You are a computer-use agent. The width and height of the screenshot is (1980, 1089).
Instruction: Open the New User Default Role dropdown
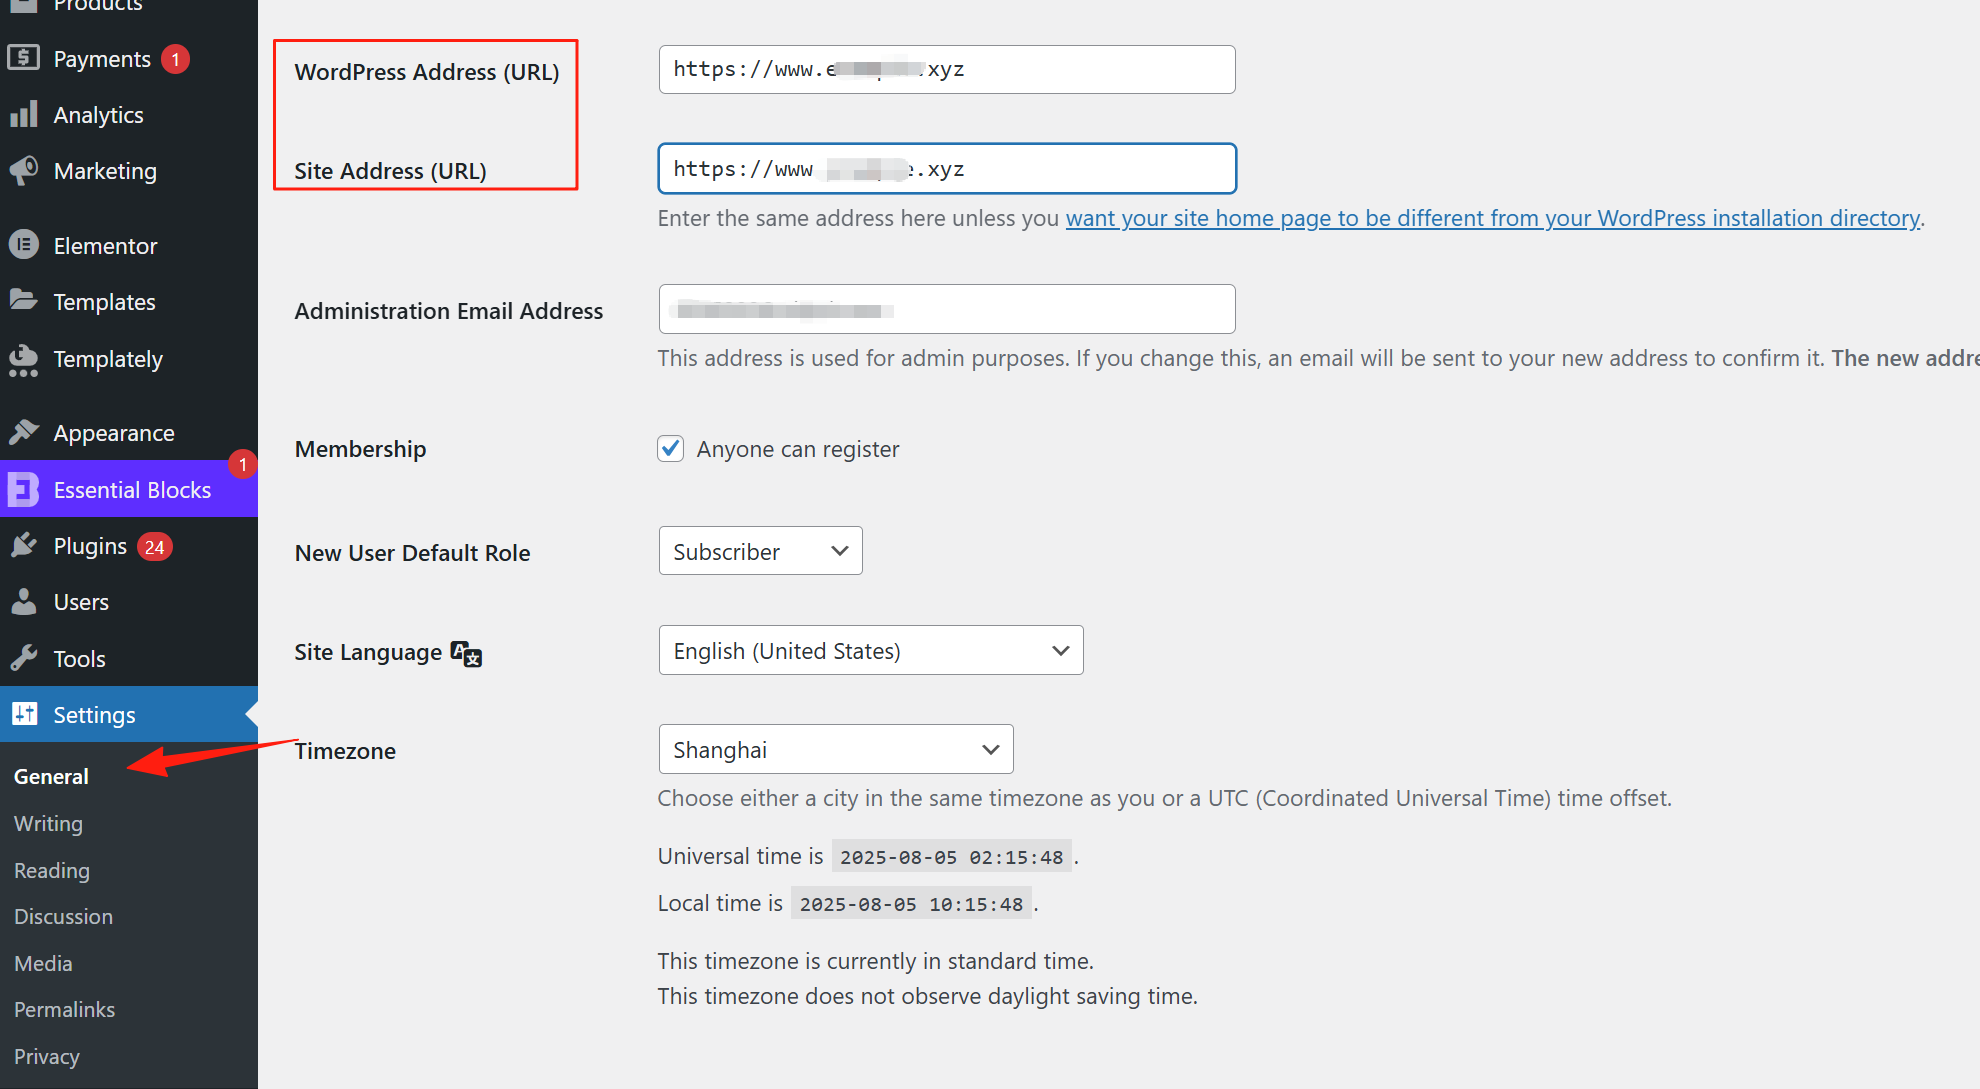click(760, 551)
